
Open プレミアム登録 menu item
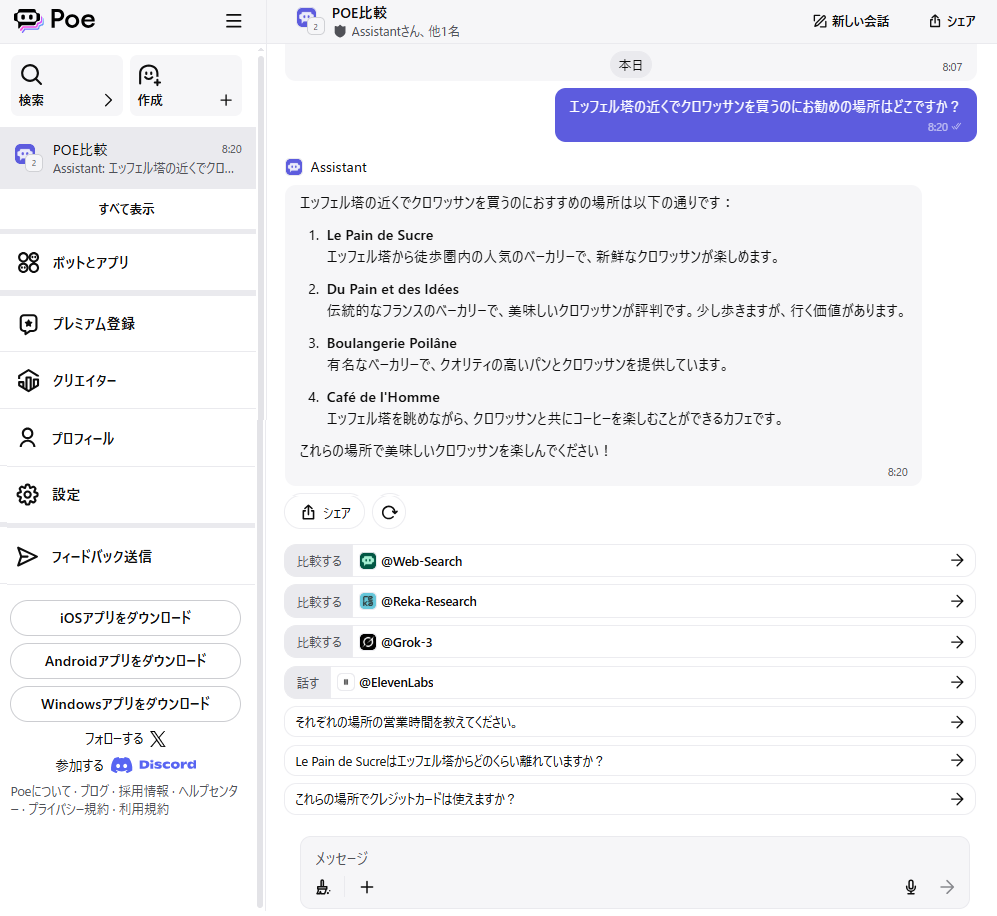pyautogui.click(x=128, y=324)
